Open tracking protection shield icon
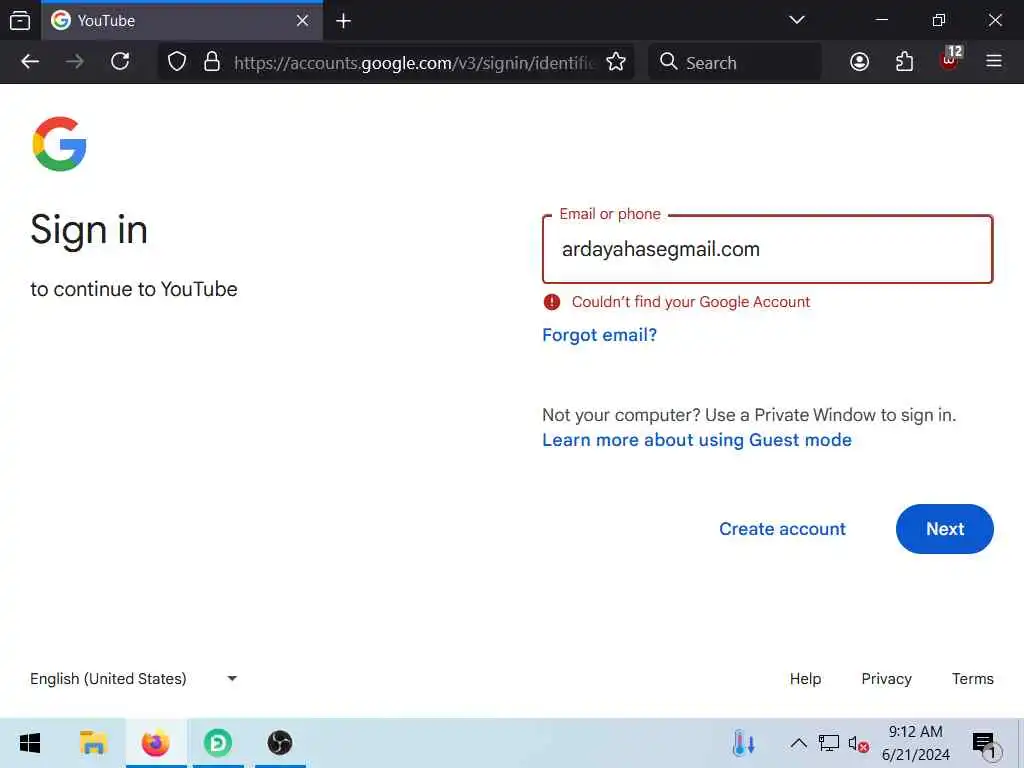 click(177, 62)
